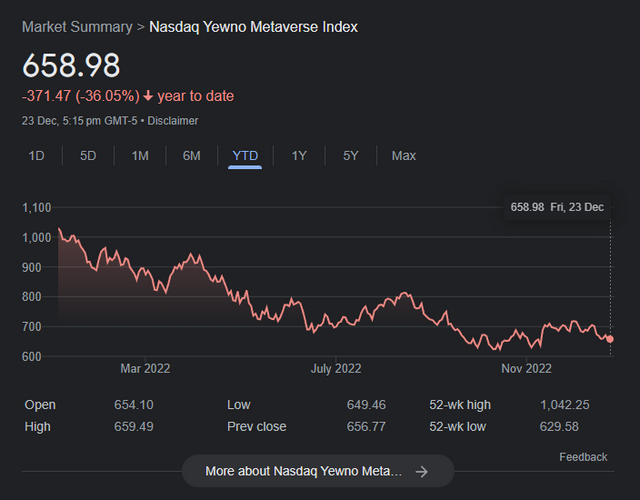Click the active YTD range tab
Image resolution: width=640 pixels, height=500 pixels.
coord(245,156)
